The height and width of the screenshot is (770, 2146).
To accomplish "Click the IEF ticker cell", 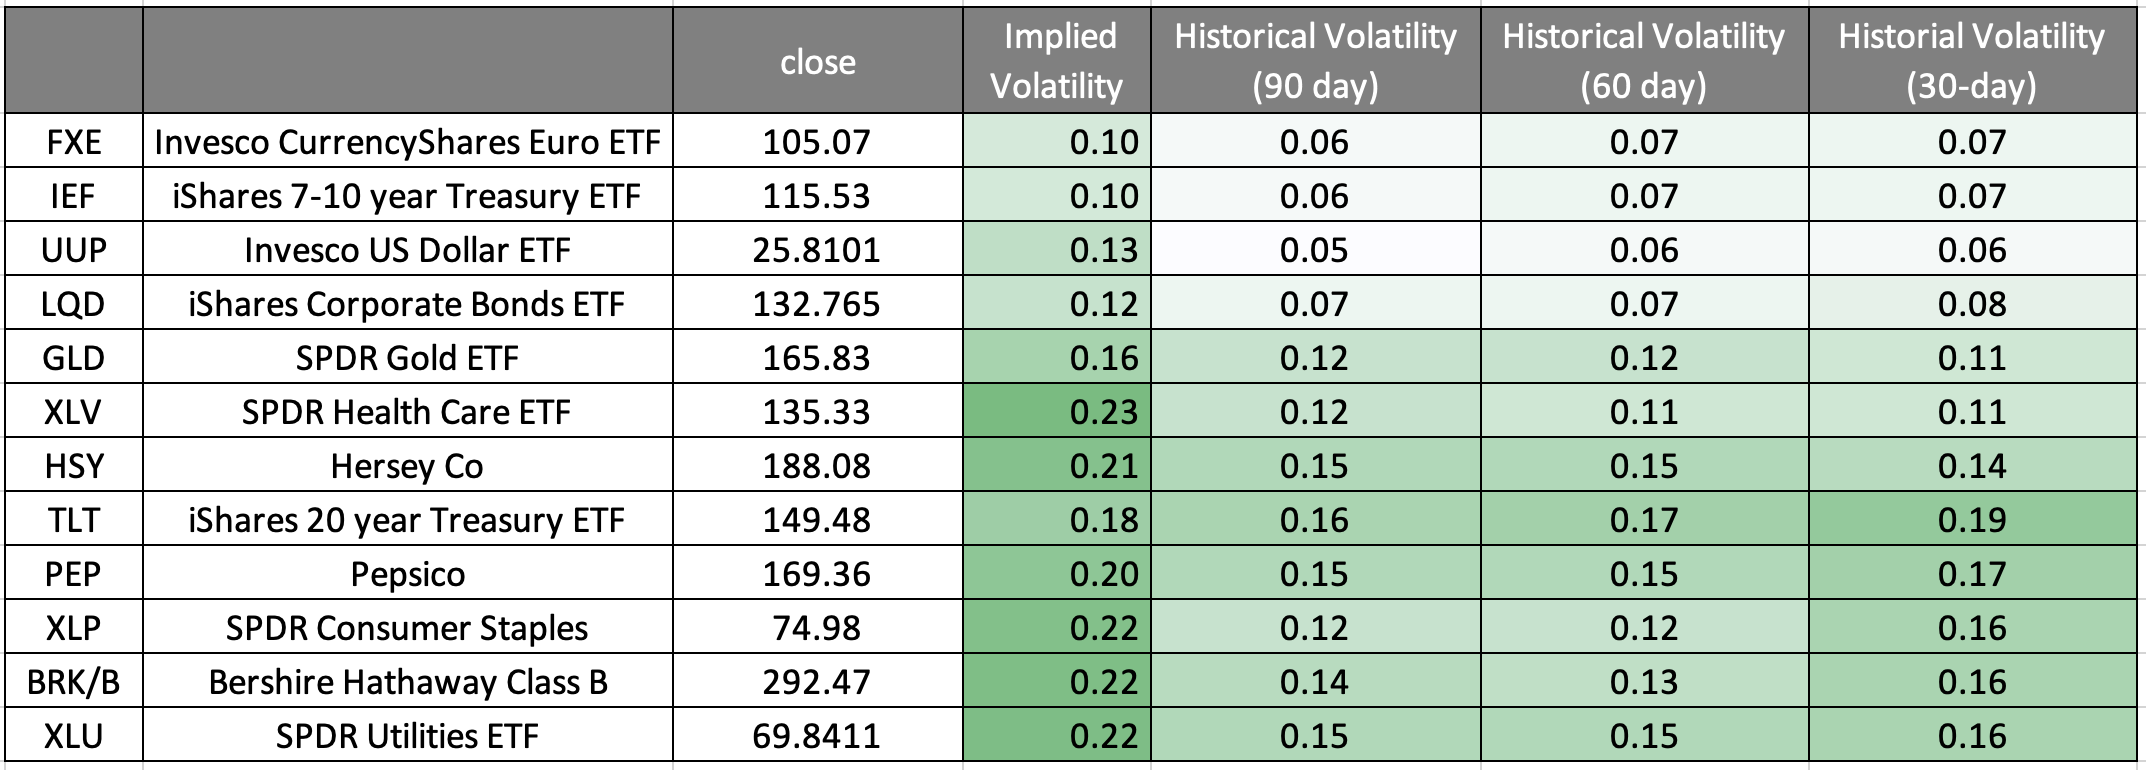I will (x=74, y=196).
